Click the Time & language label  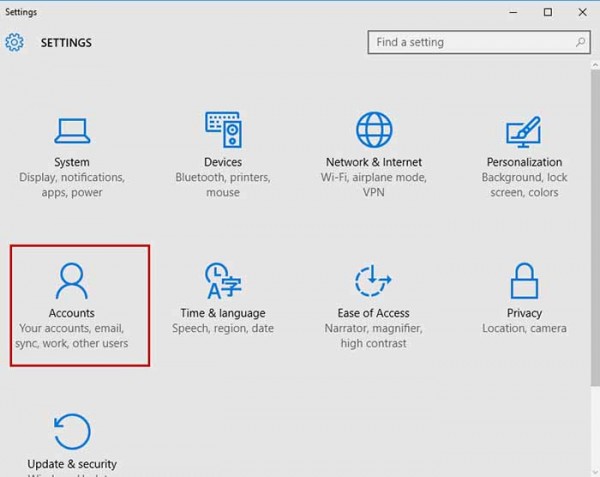pos(223,313)
